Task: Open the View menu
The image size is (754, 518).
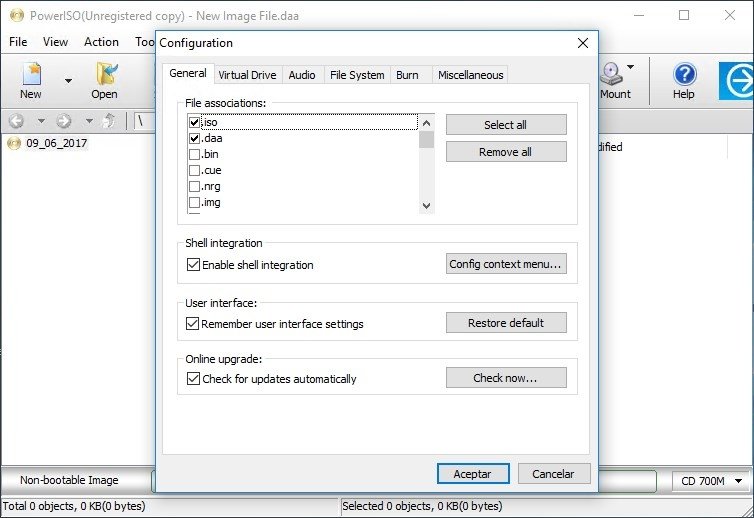Action: click(x=55, y=42)
